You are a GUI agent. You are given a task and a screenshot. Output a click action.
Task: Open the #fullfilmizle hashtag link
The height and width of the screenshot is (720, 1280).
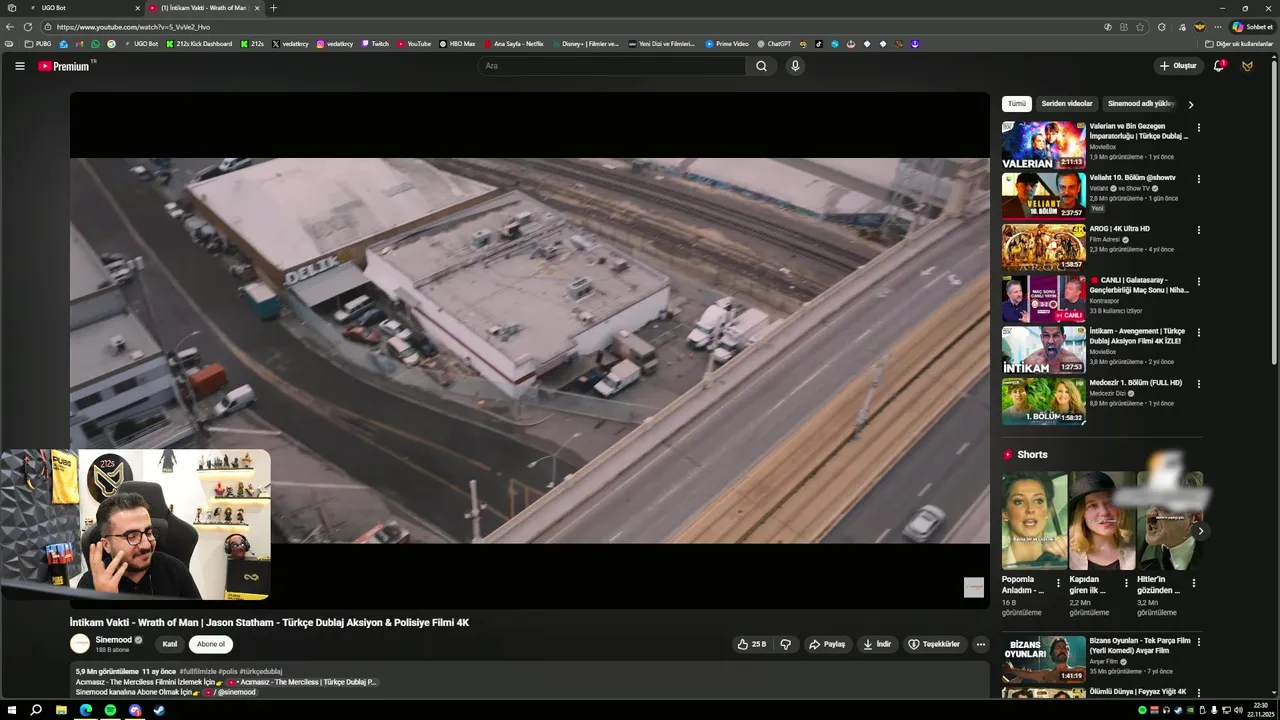[198, 671]
